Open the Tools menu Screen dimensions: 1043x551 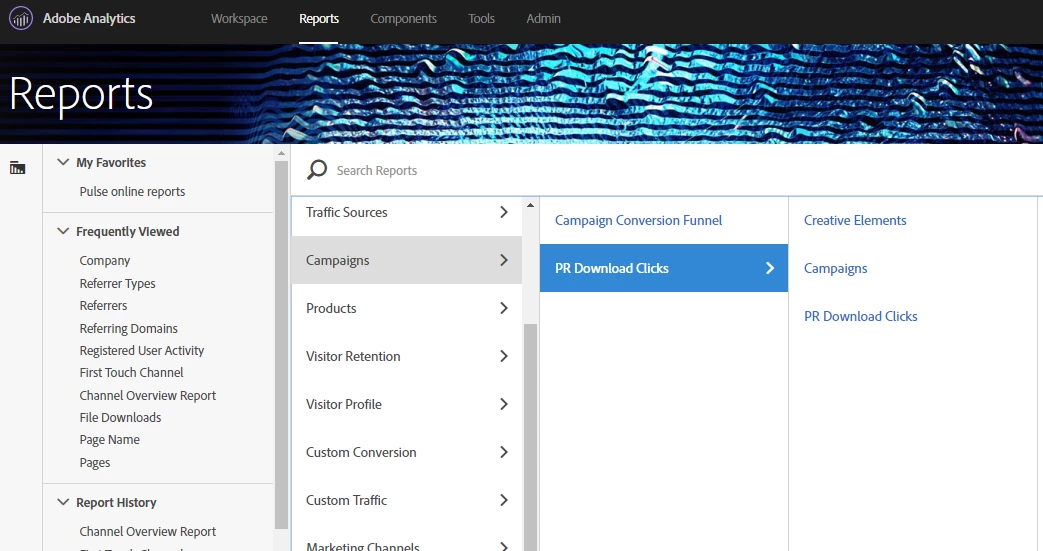(x=481, y=19)
